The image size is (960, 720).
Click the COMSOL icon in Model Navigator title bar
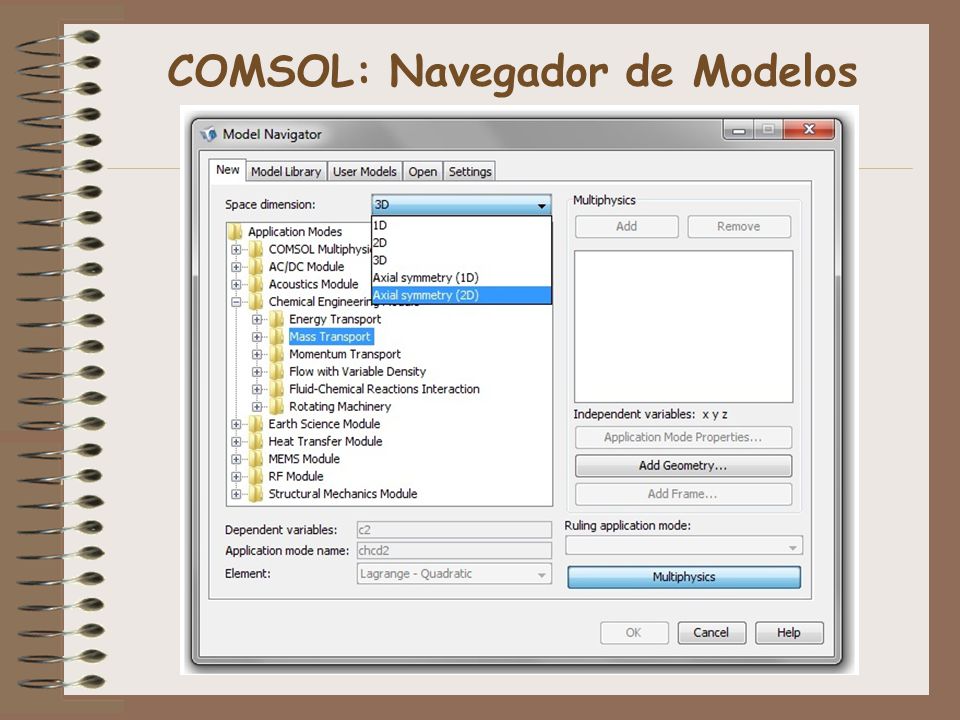[209, 133]
